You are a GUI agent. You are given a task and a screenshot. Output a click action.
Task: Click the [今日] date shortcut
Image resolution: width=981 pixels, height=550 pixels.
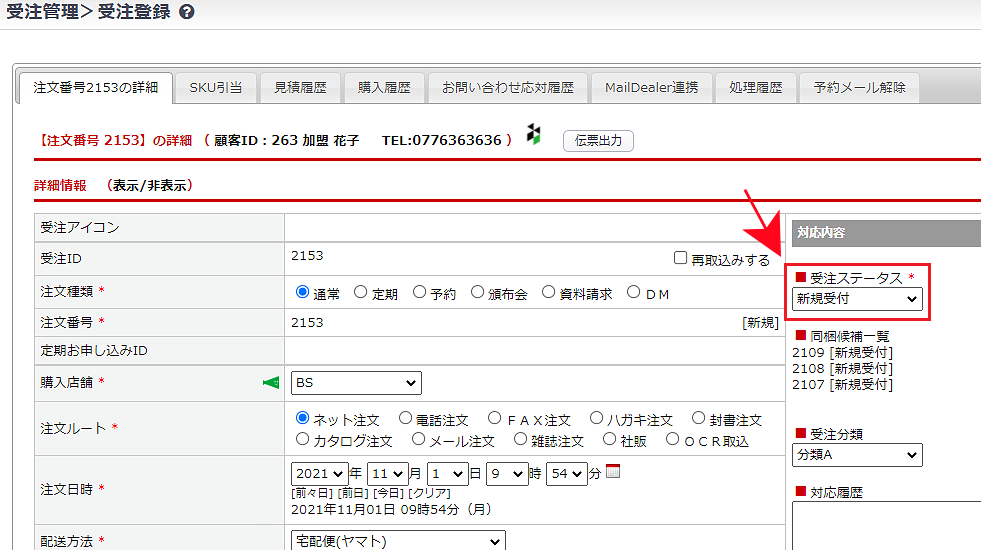click(x=389, y=493)
